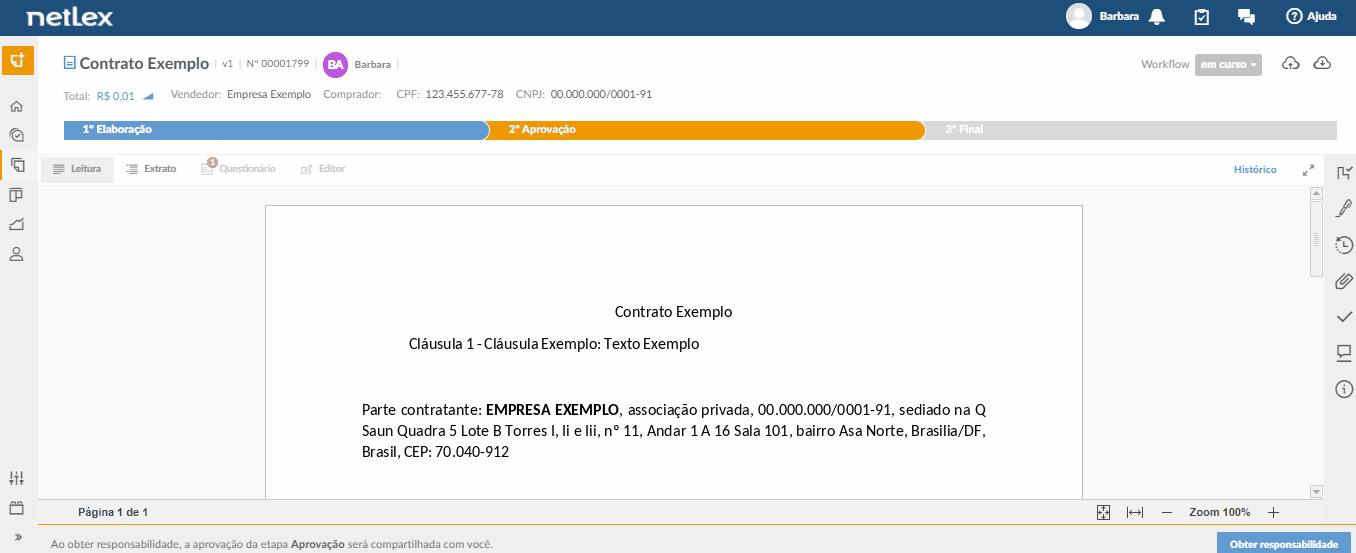Zoom out with the minus button
This screenshot has height=553, width=1356.
(1166, 512)
